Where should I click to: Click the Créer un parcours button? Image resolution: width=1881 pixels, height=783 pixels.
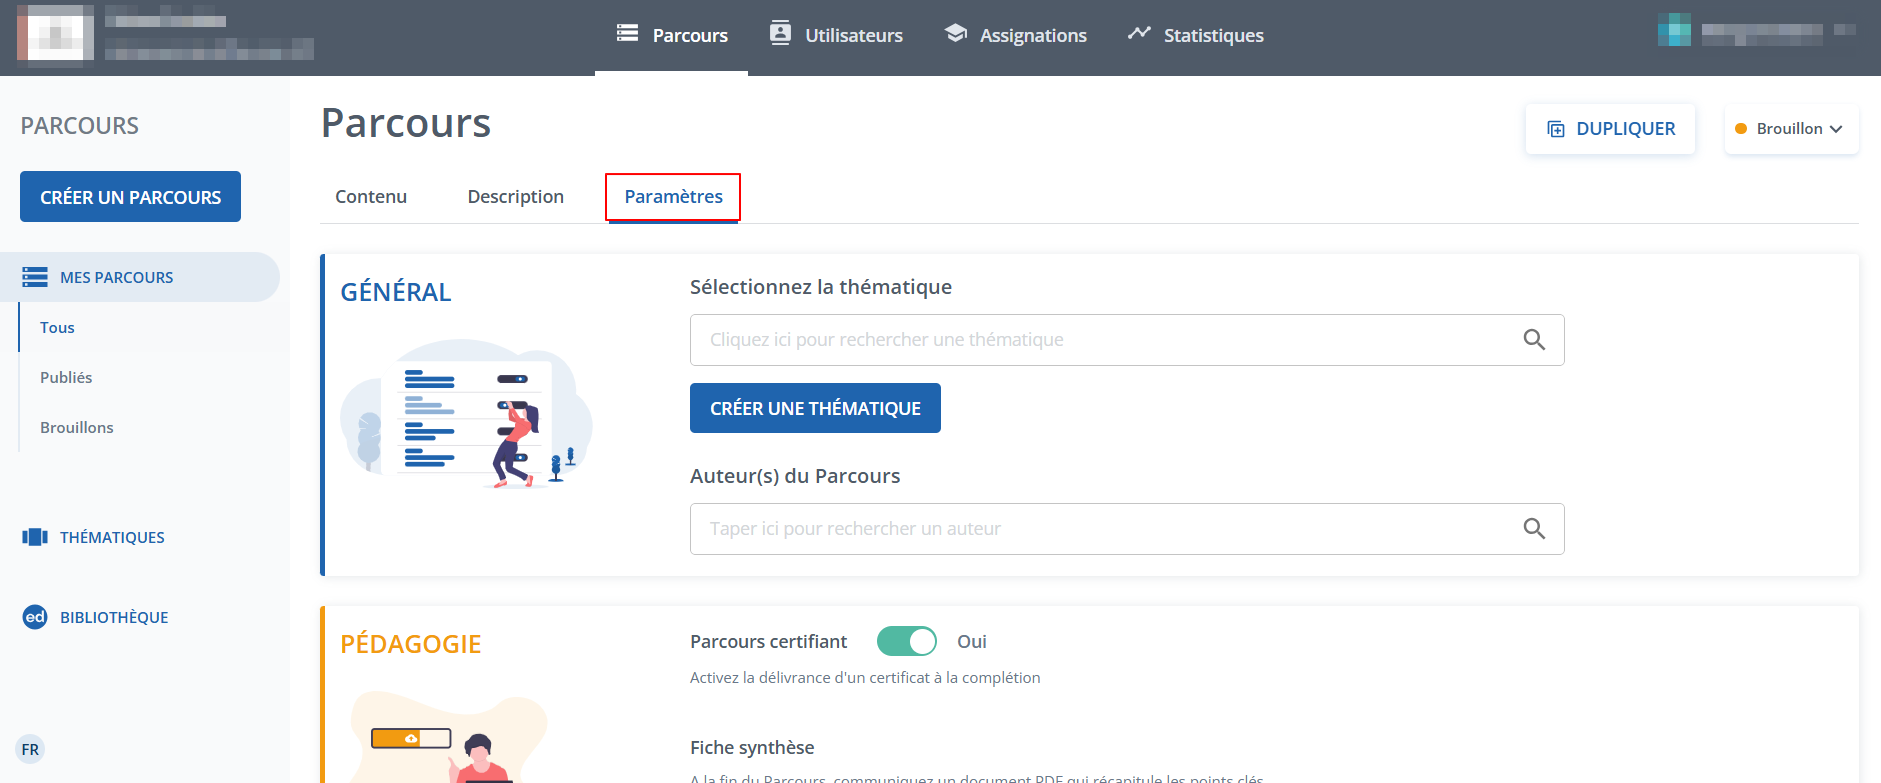pos(130,197)
